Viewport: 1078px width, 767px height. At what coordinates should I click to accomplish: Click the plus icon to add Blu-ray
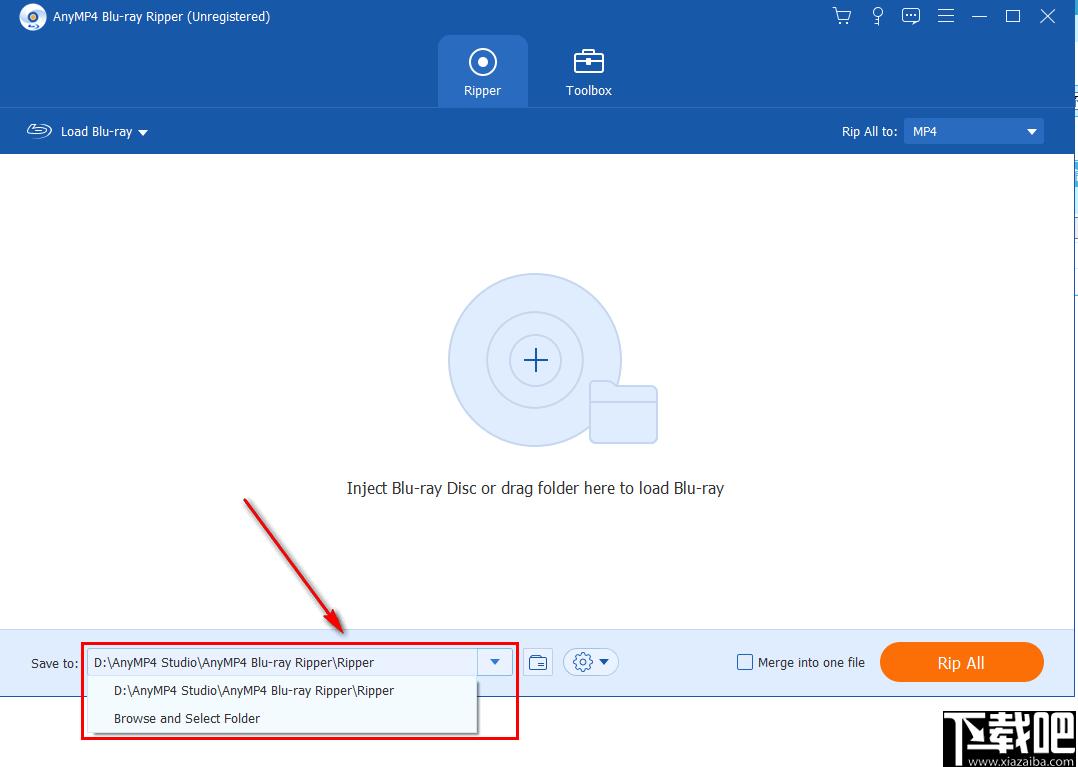[x=536, y=359]
